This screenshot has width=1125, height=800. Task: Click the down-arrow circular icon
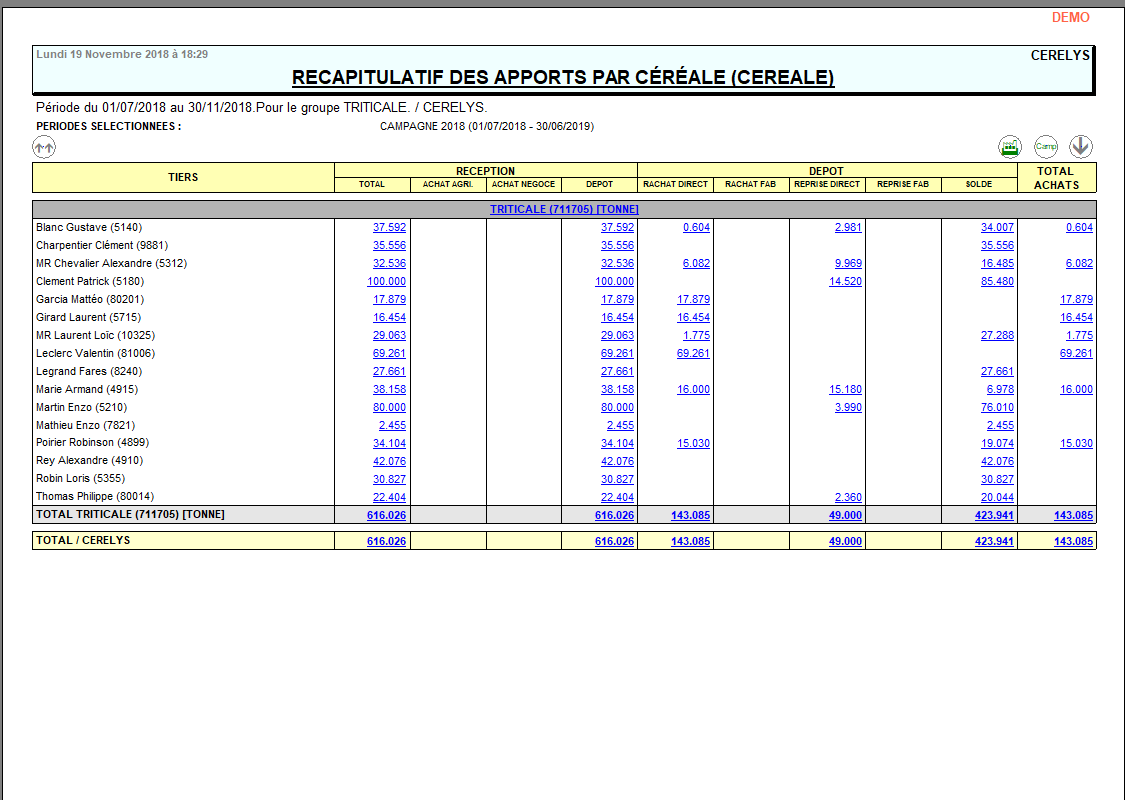(x=1080, y=147)
